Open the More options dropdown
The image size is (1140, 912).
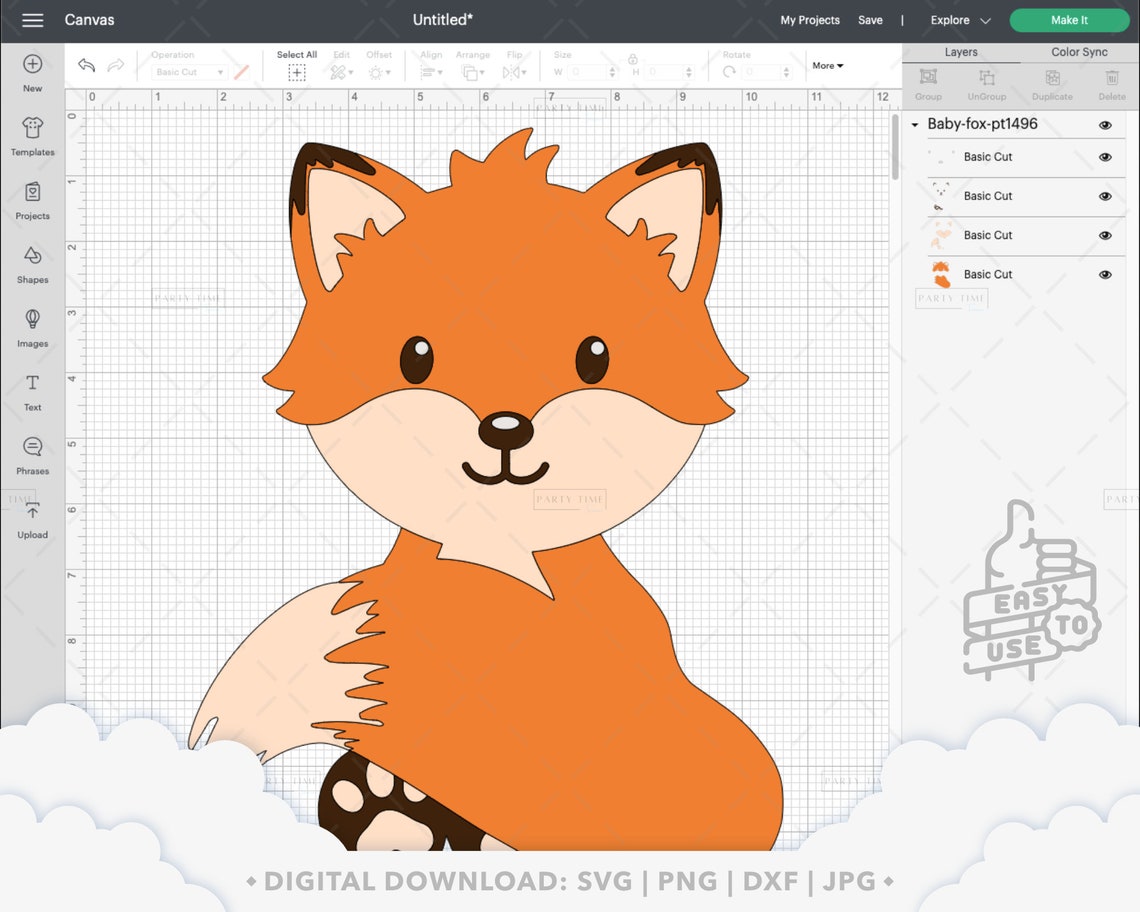coord(827,65)
